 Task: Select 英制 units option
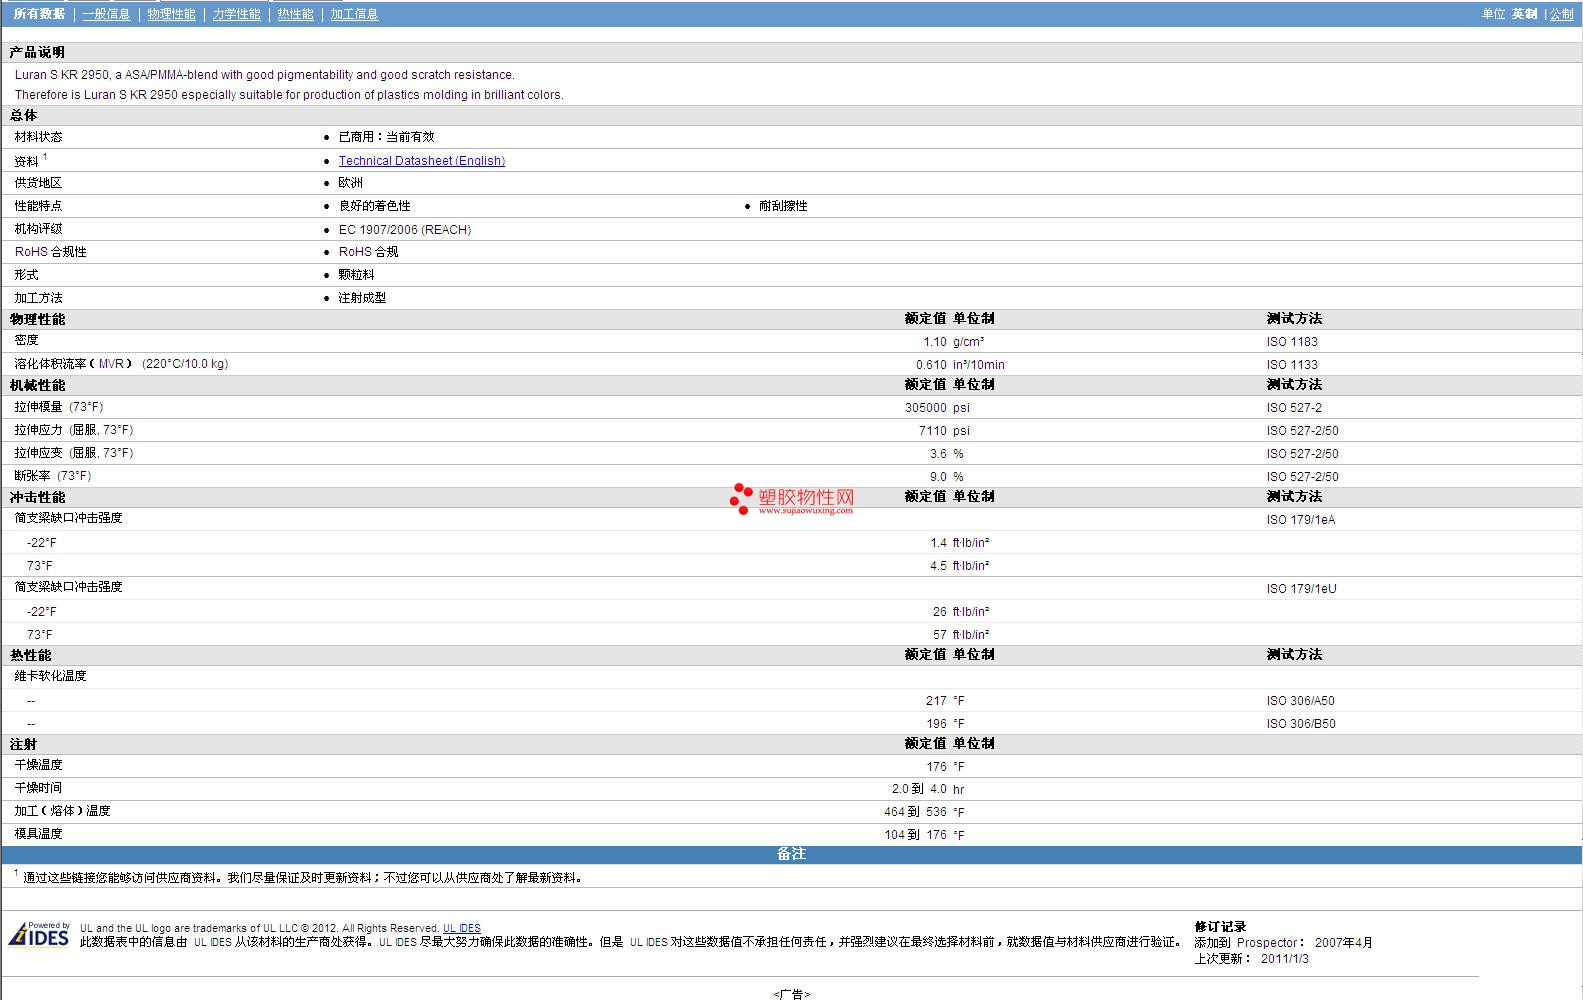point(1524,14)
